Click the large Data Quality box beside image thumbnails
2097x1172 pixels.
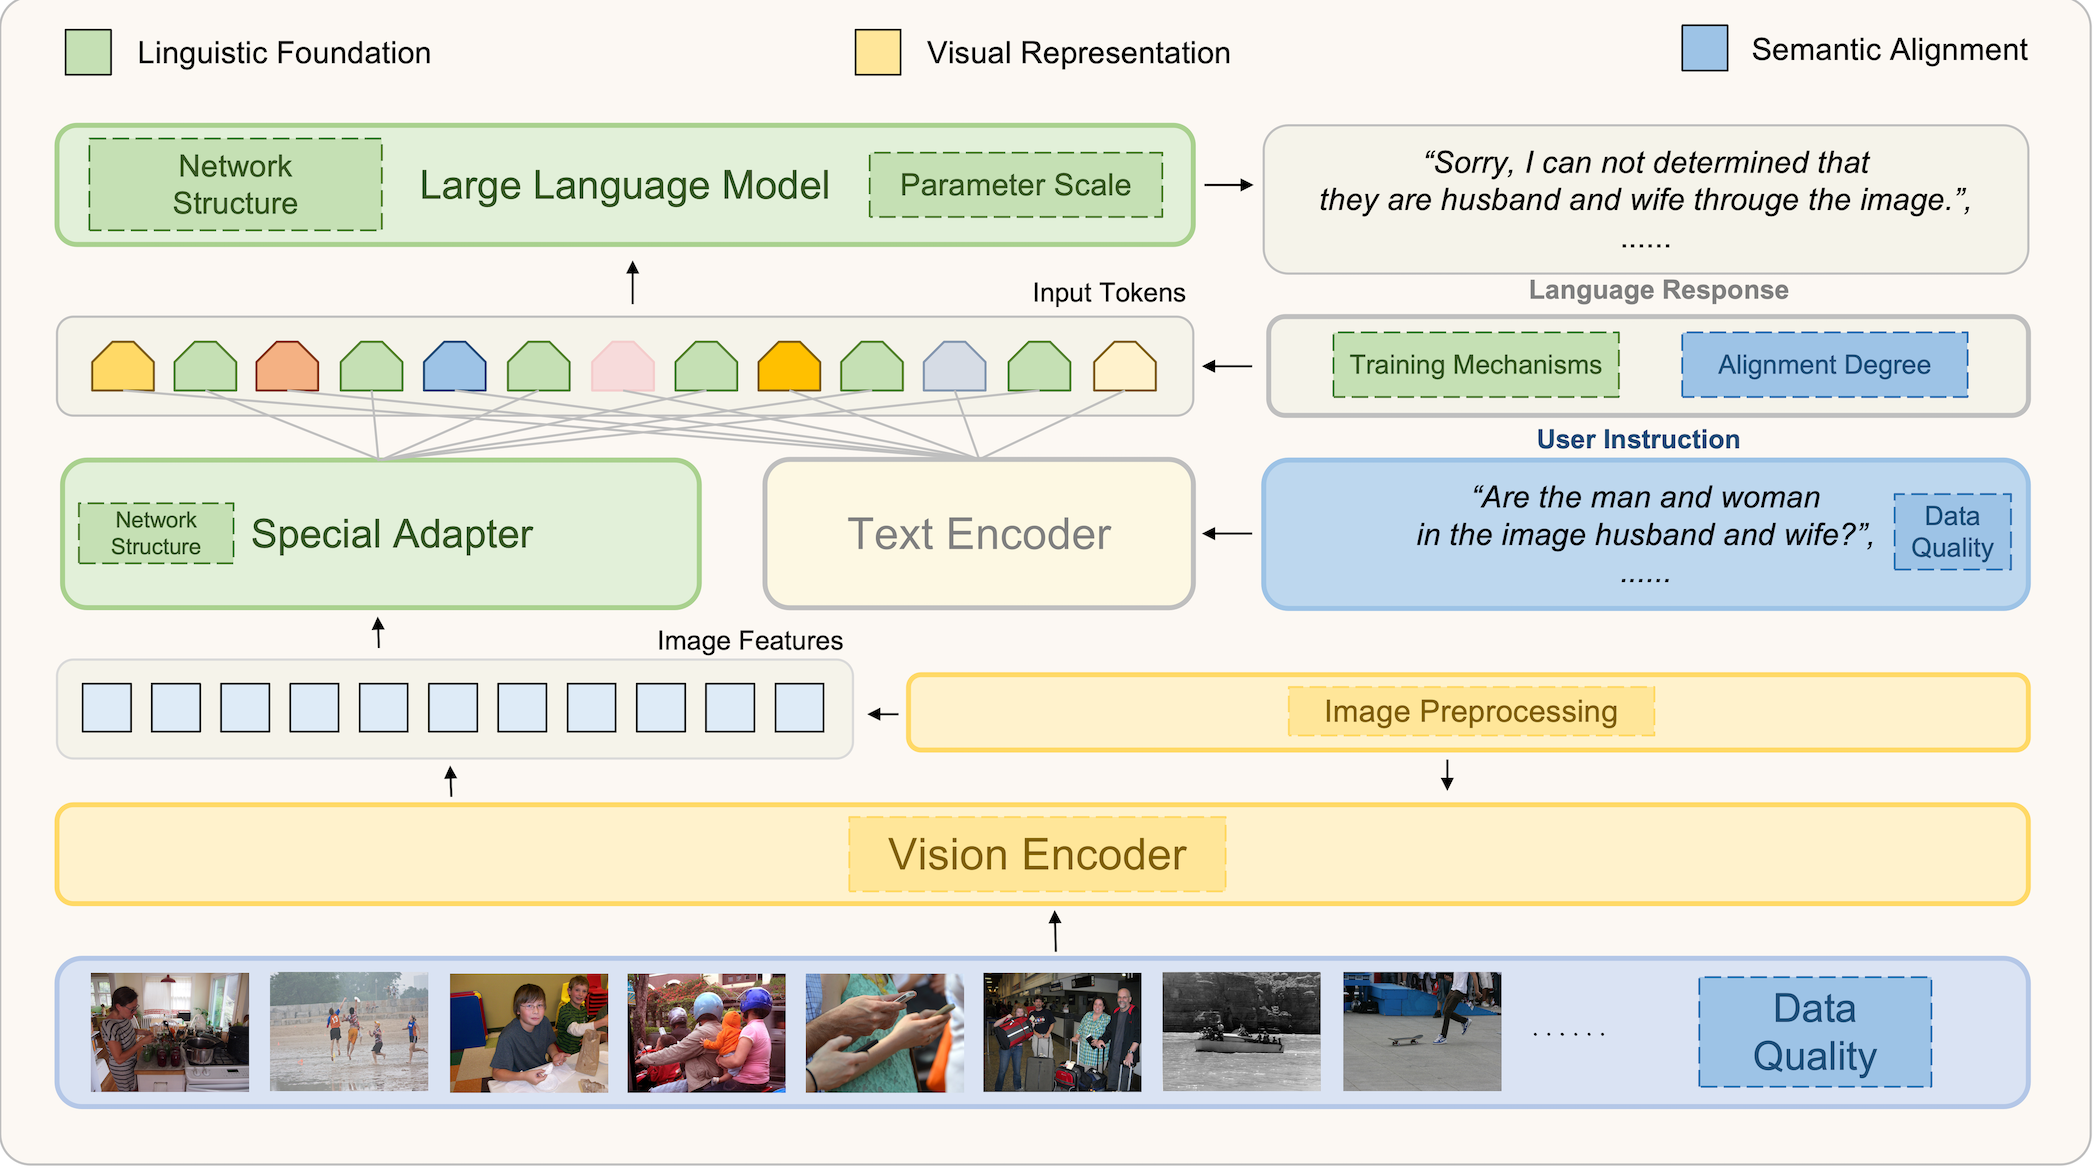tap(1815, 1032)
